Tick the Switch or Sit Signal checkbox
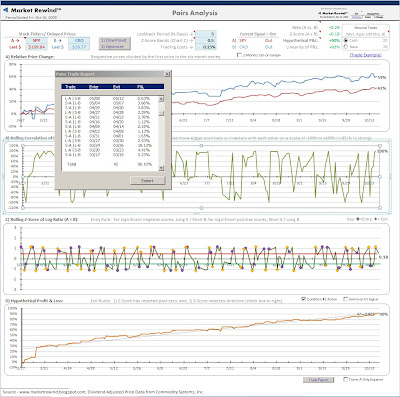The width and height of the screenshot is (400, 397). [346, 299]
